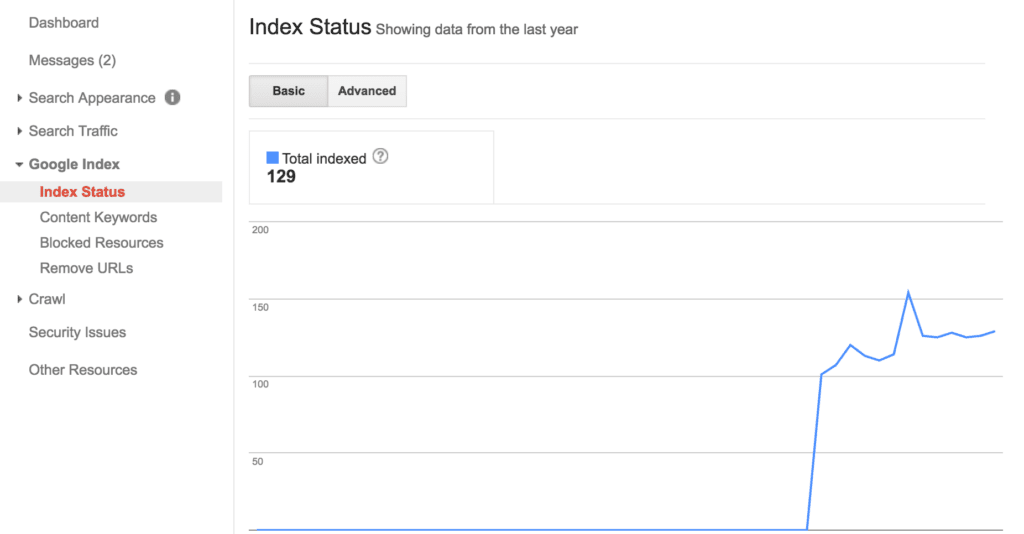Image resolution: width=1024 pixels, height=534 pixels.
Task: Click the 200 axis label
Action: (260, 230)
